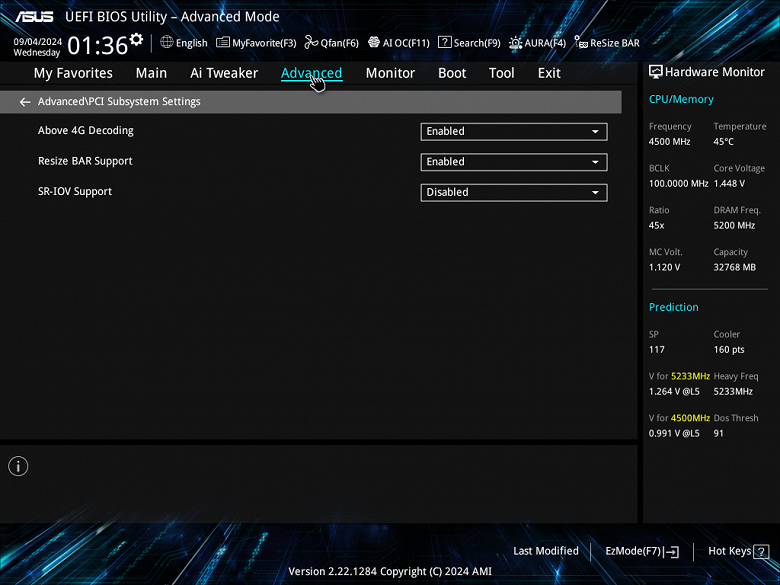Select the Exit tab
This screenshot has height=585, width=780.
point(549,73)
